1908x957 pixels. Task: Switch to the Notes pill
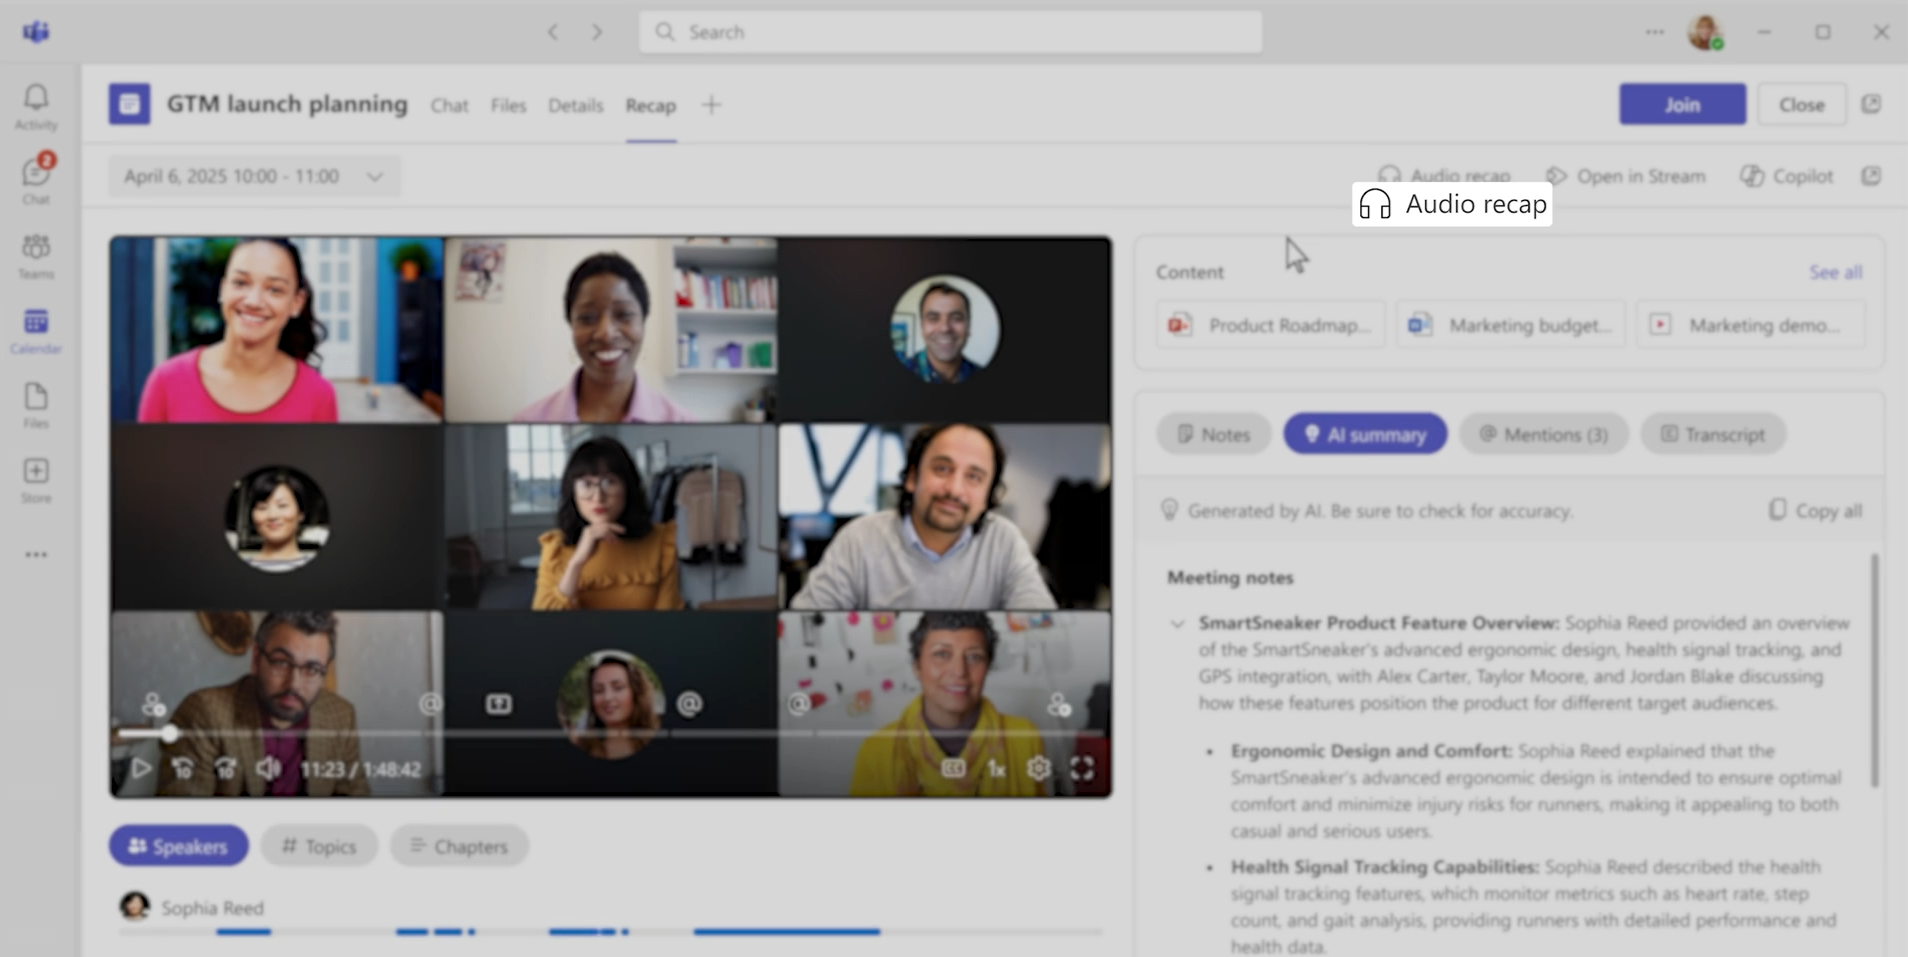coord(1213,434)
